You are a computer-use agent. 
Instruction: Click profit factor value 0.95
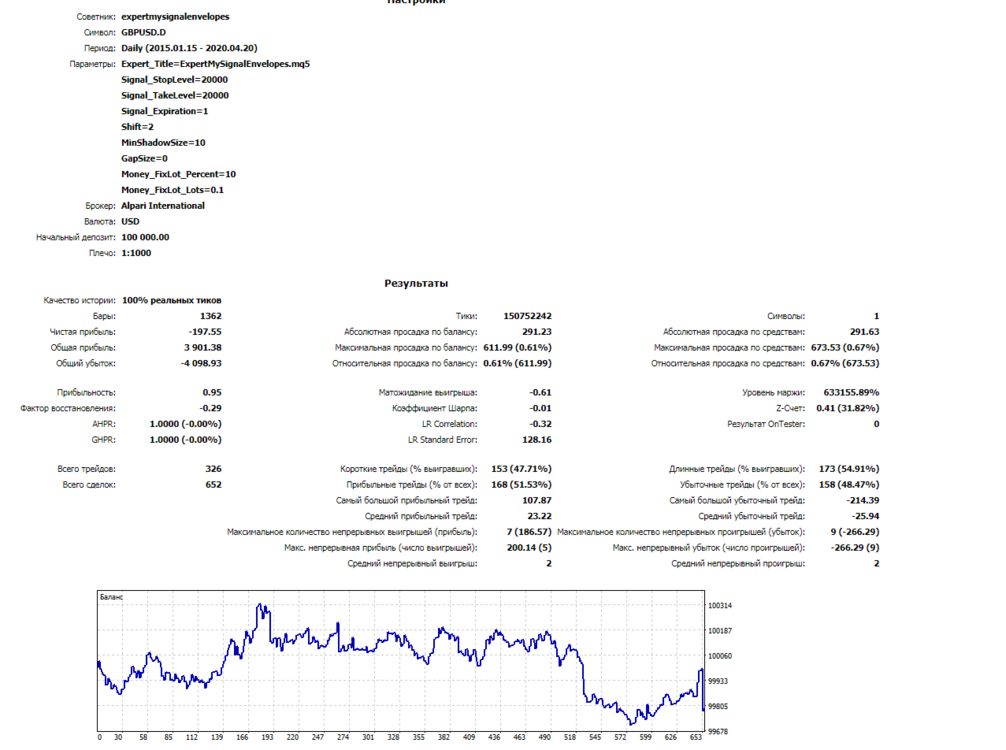(x=212, y=392)
